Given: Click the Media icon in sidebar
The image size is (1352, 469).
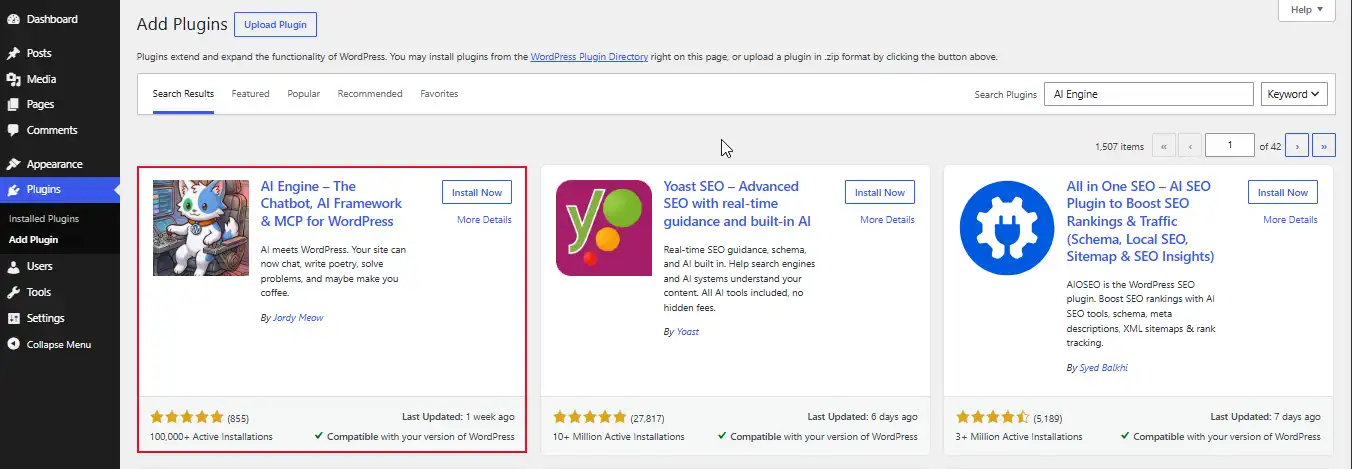Looking at the screenshot, I should 13,79.
